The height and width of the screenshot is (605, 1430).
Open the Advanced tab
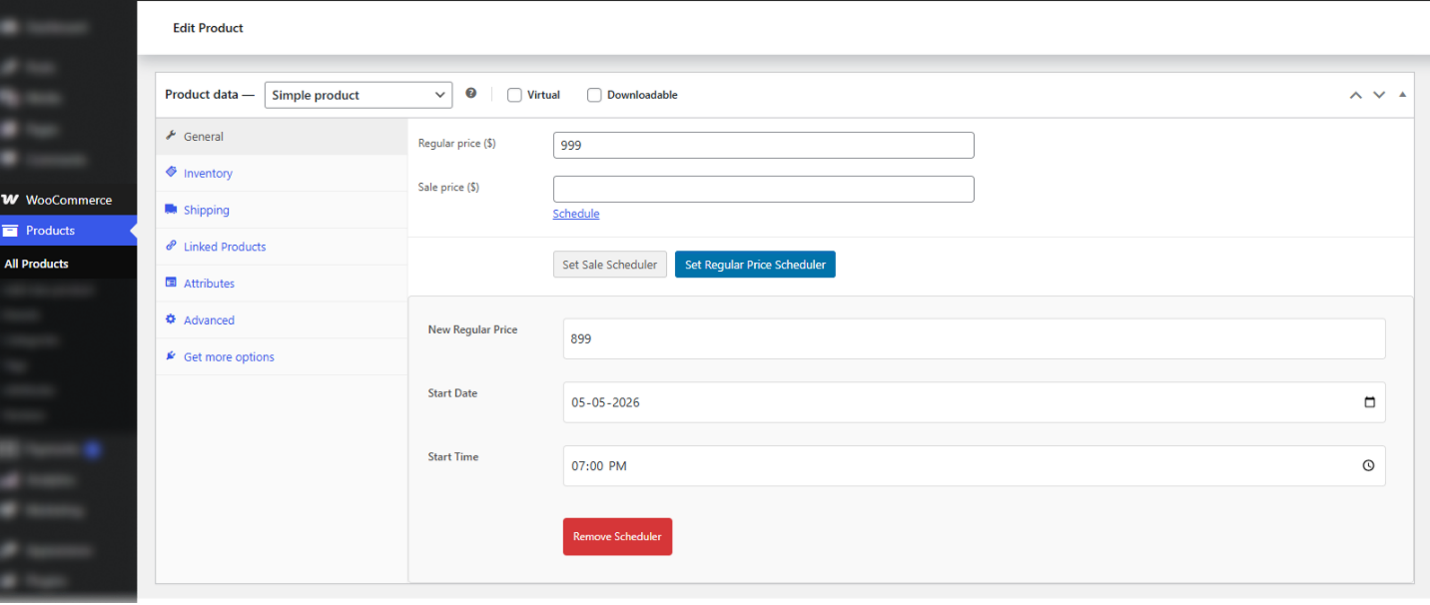[281, 320]
